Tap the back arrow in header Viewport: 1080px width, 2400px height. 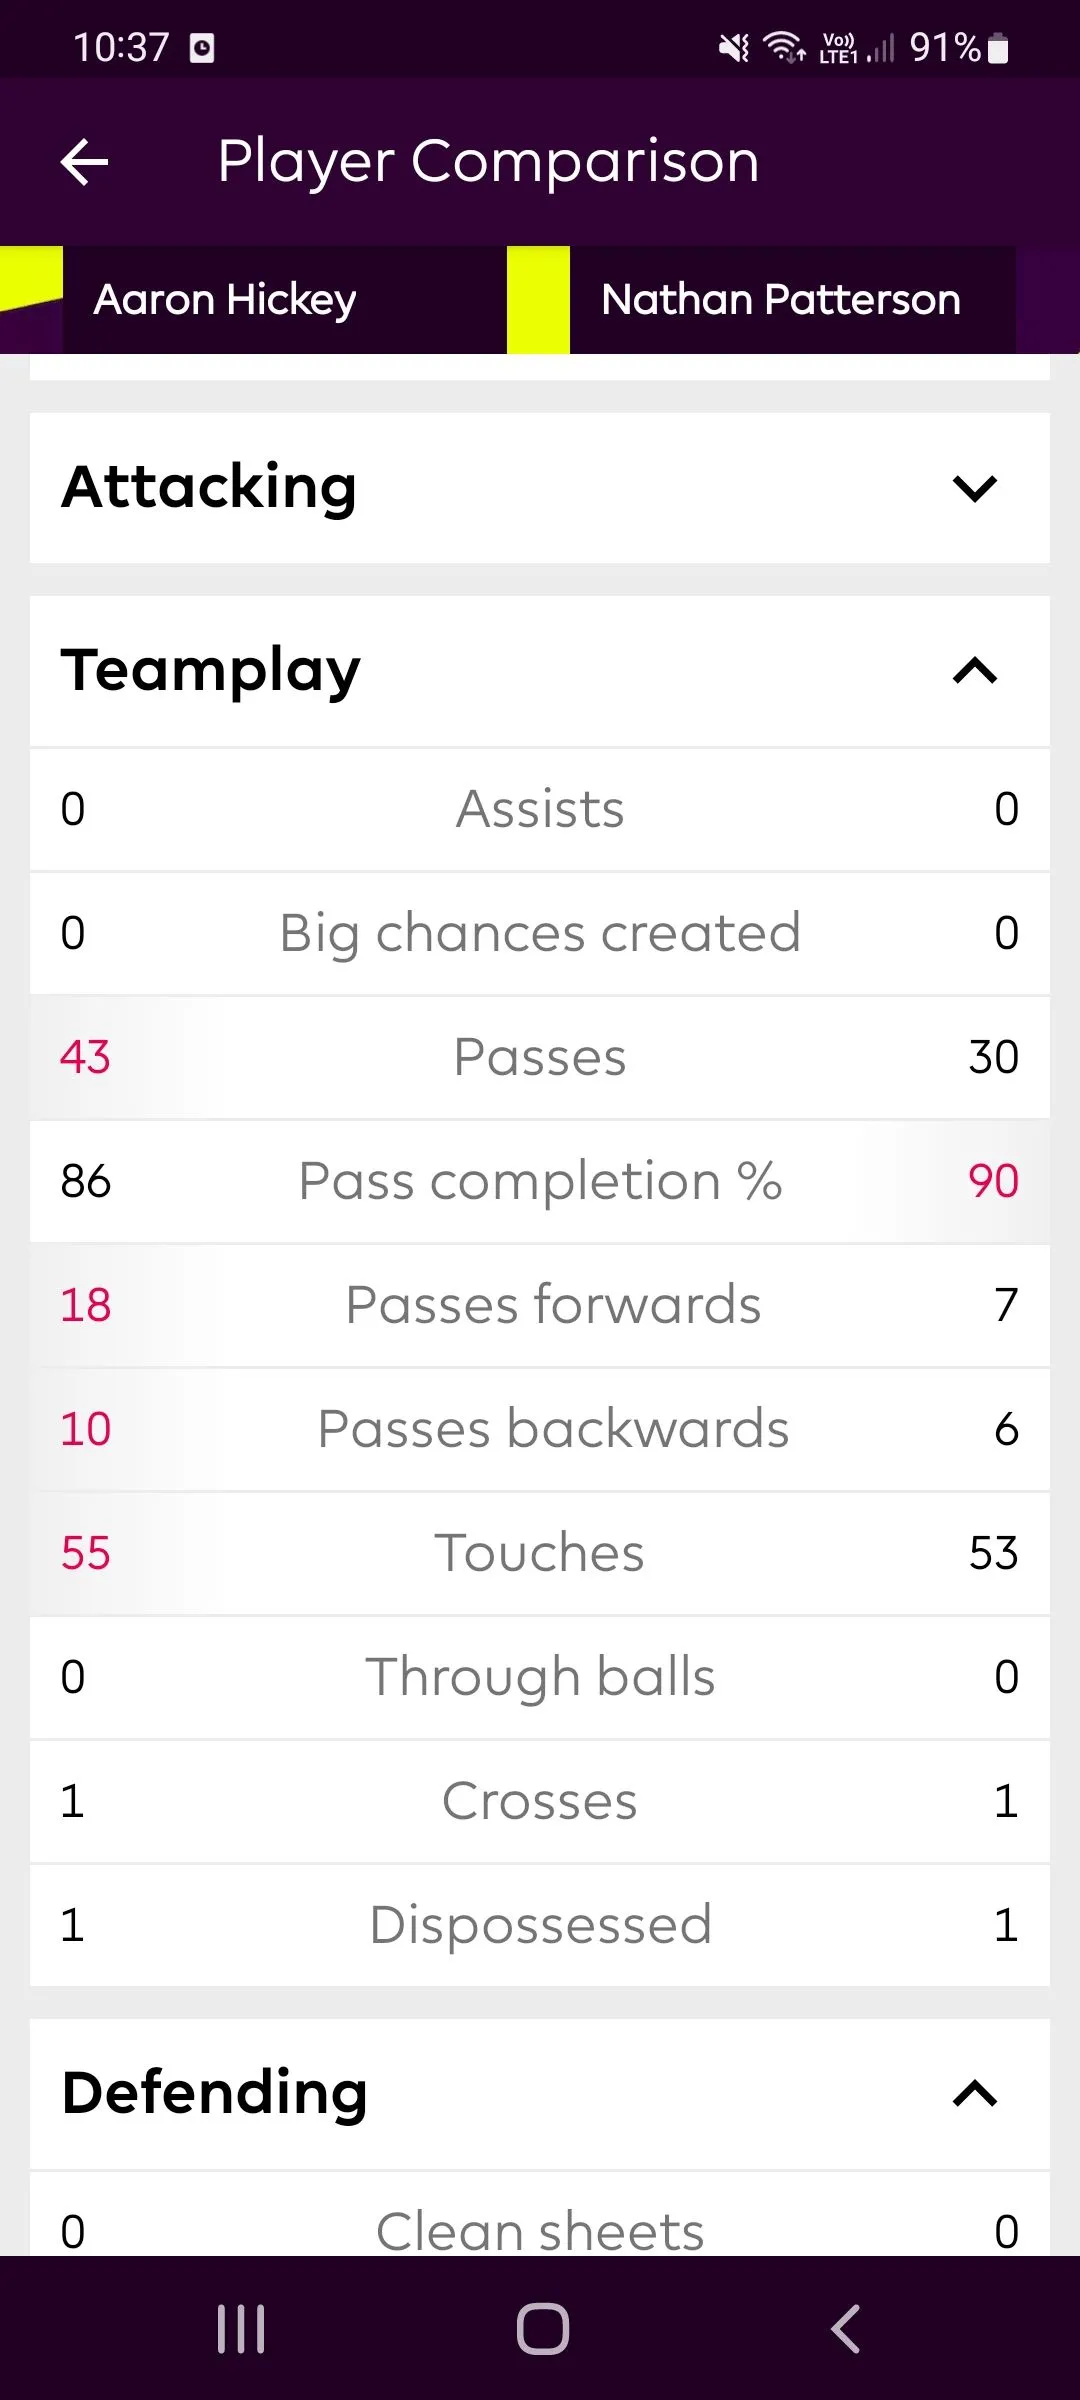pos(85,162)
